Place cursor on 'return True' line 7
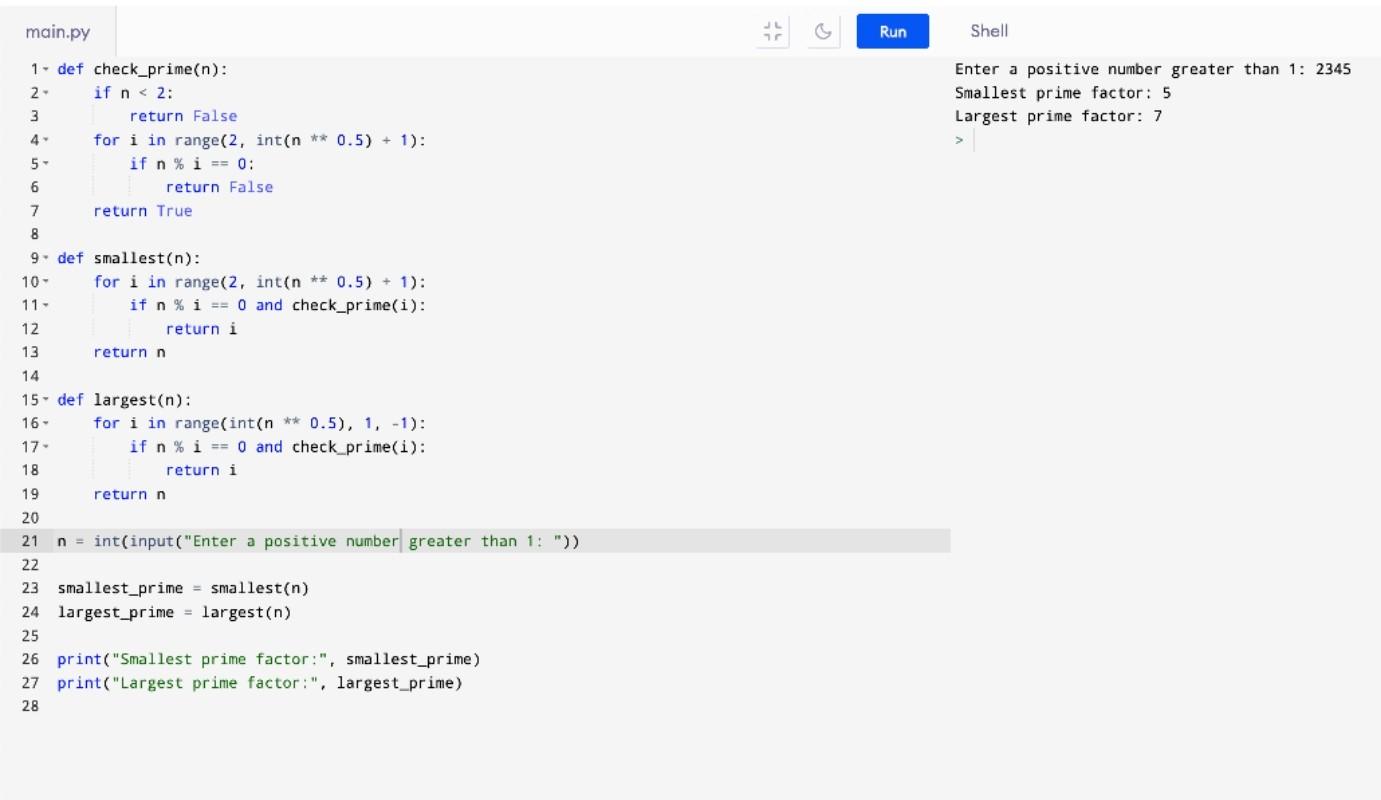 coord(142,211)
